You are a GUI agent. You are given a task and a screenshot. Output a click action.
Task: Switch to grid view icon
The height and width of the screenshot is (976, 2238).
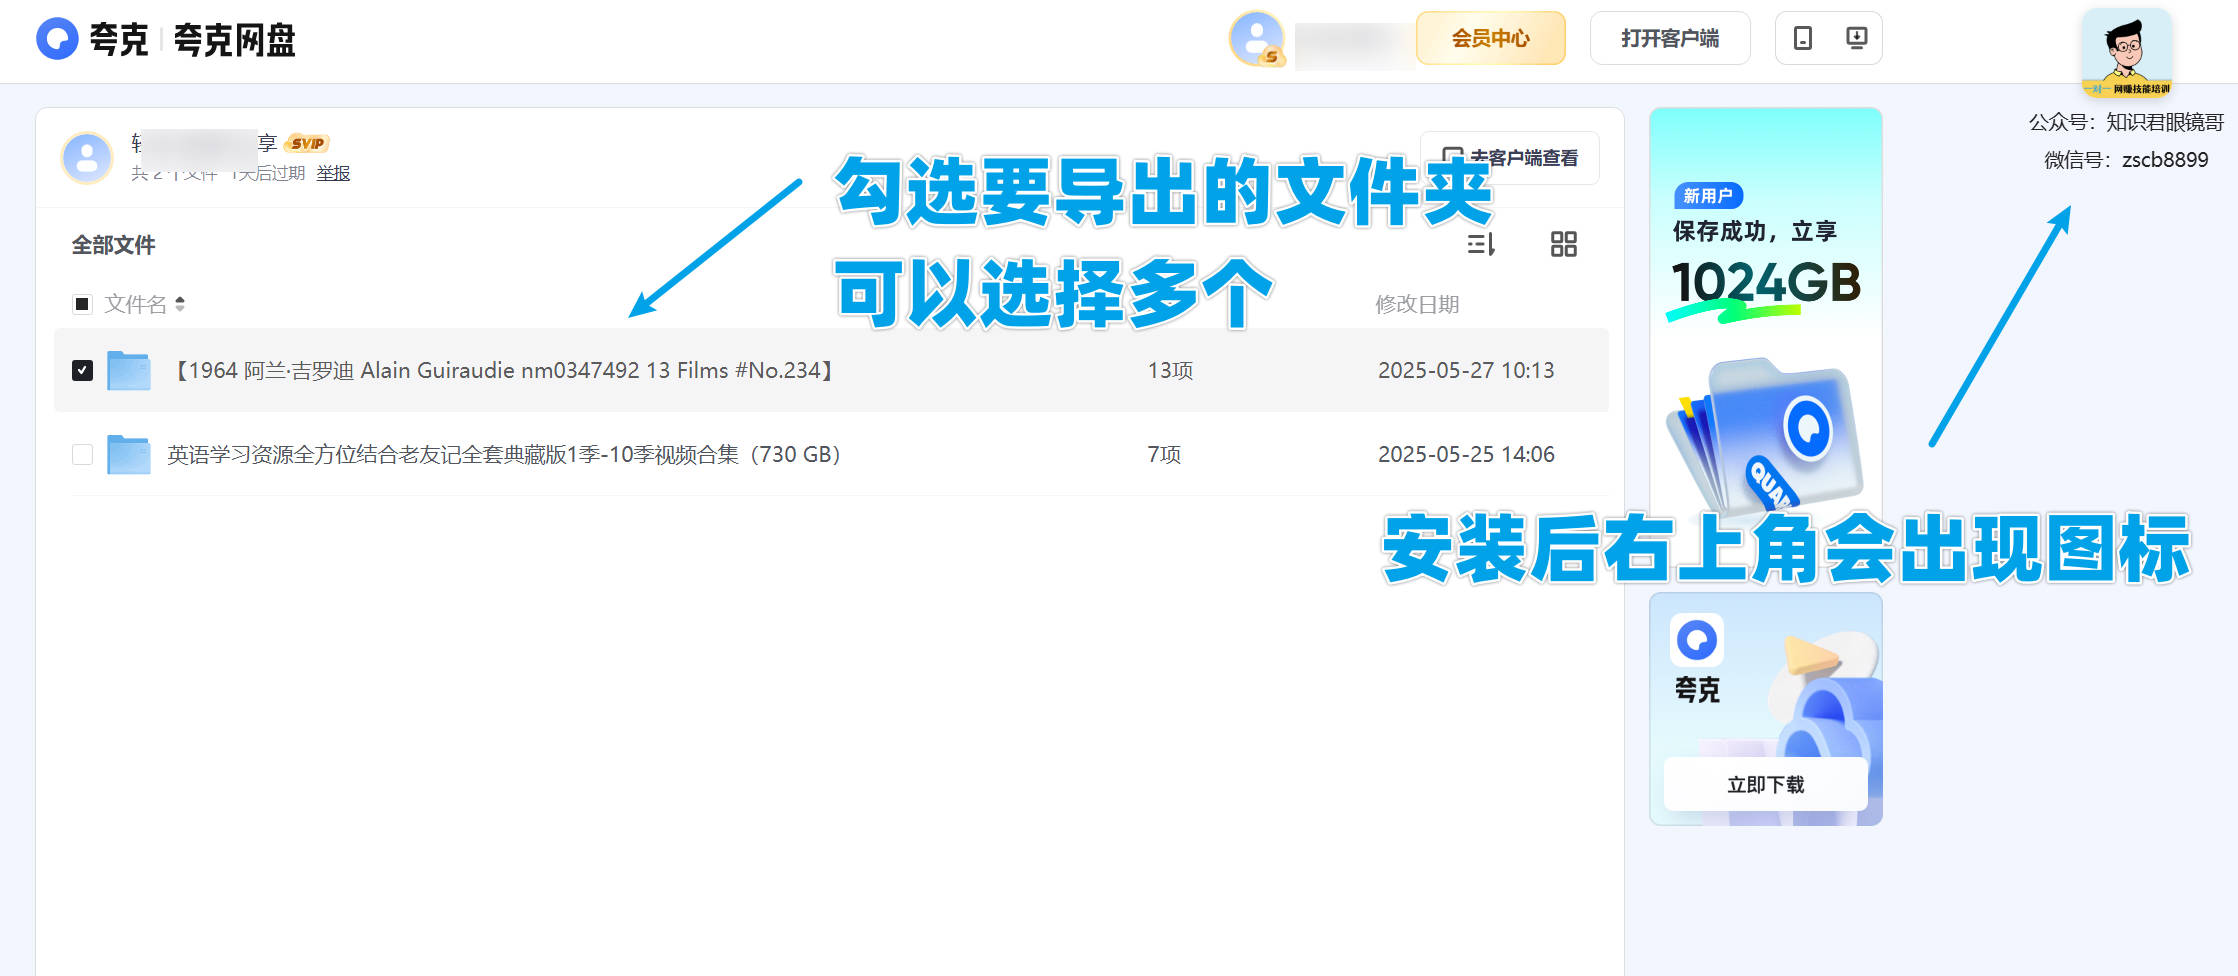pos(1563,244)
